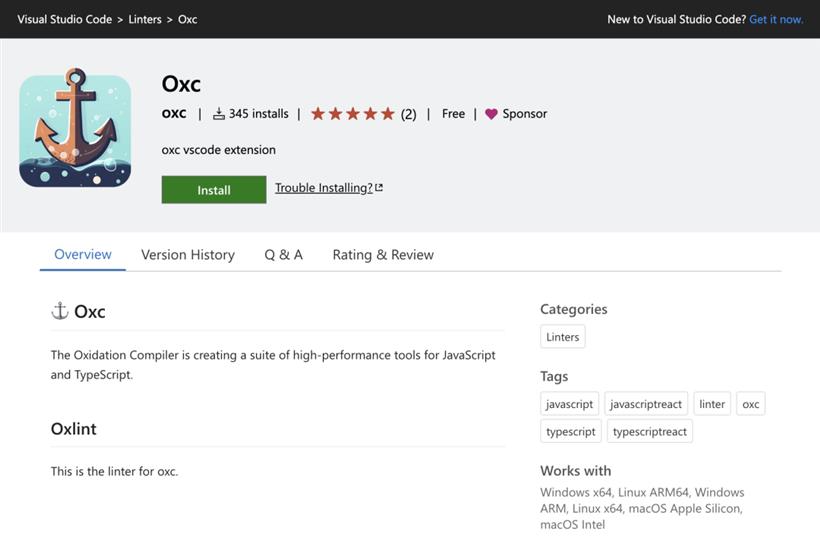Click the download installs icon
The width and height of the screenshot is (820, 536).
pyautogui.click(x=219, y=113)
